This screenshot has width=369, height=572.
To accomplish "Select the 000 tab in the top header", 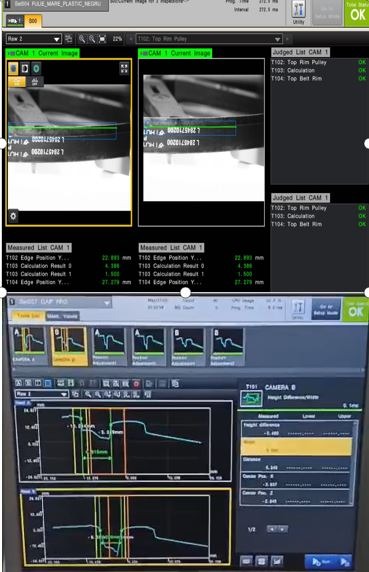I will coord(33,21).
